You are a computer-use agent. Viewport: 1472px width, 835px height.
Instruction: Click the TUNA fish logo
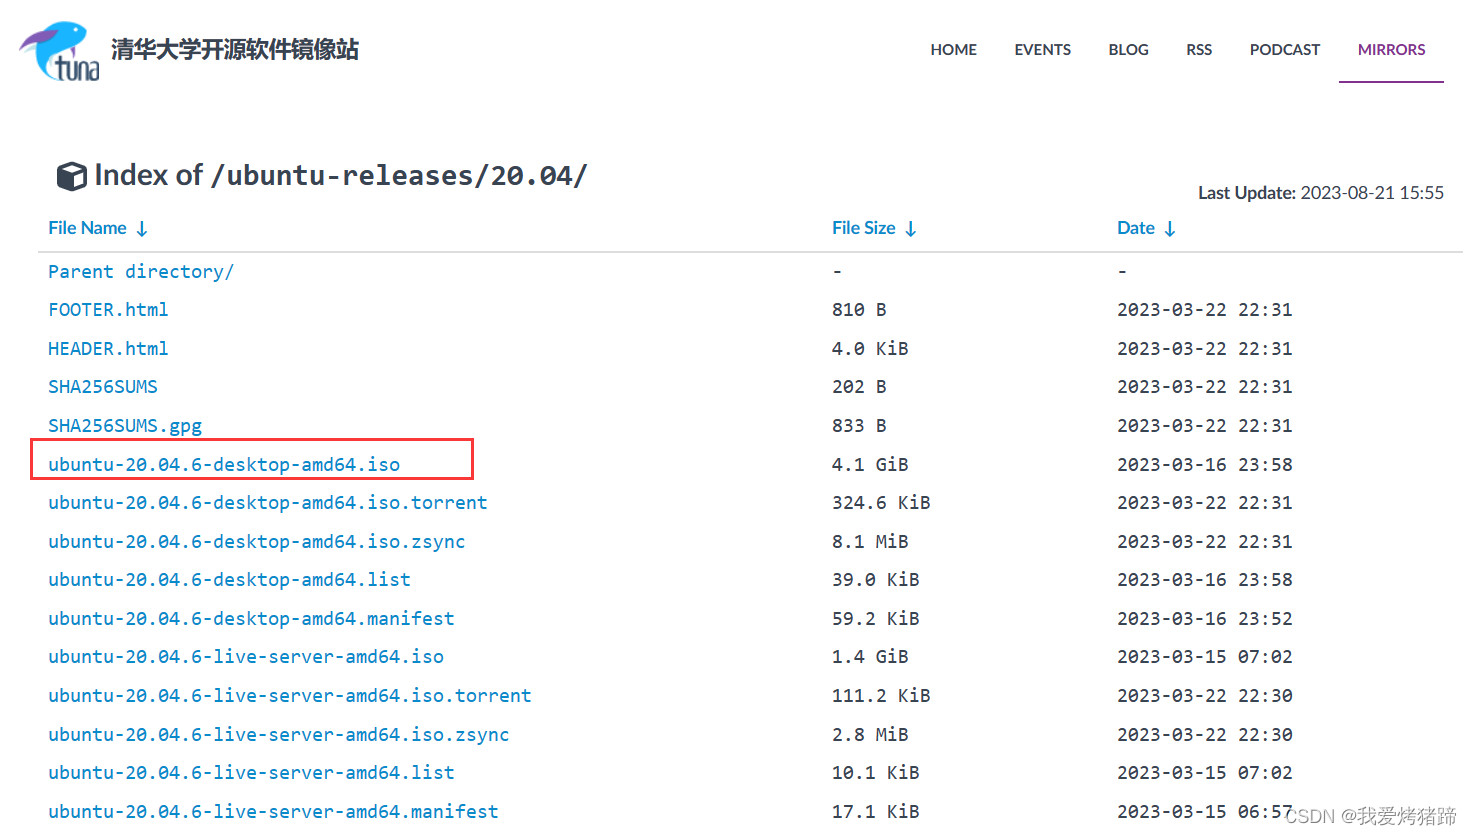[60, 51]
